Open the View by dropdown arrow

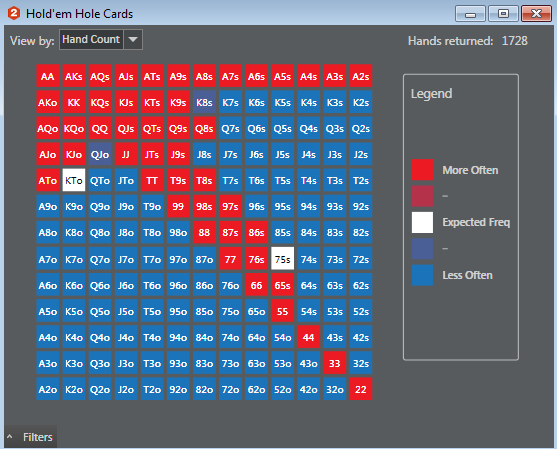pyautogui.click(x=133, y=39)
